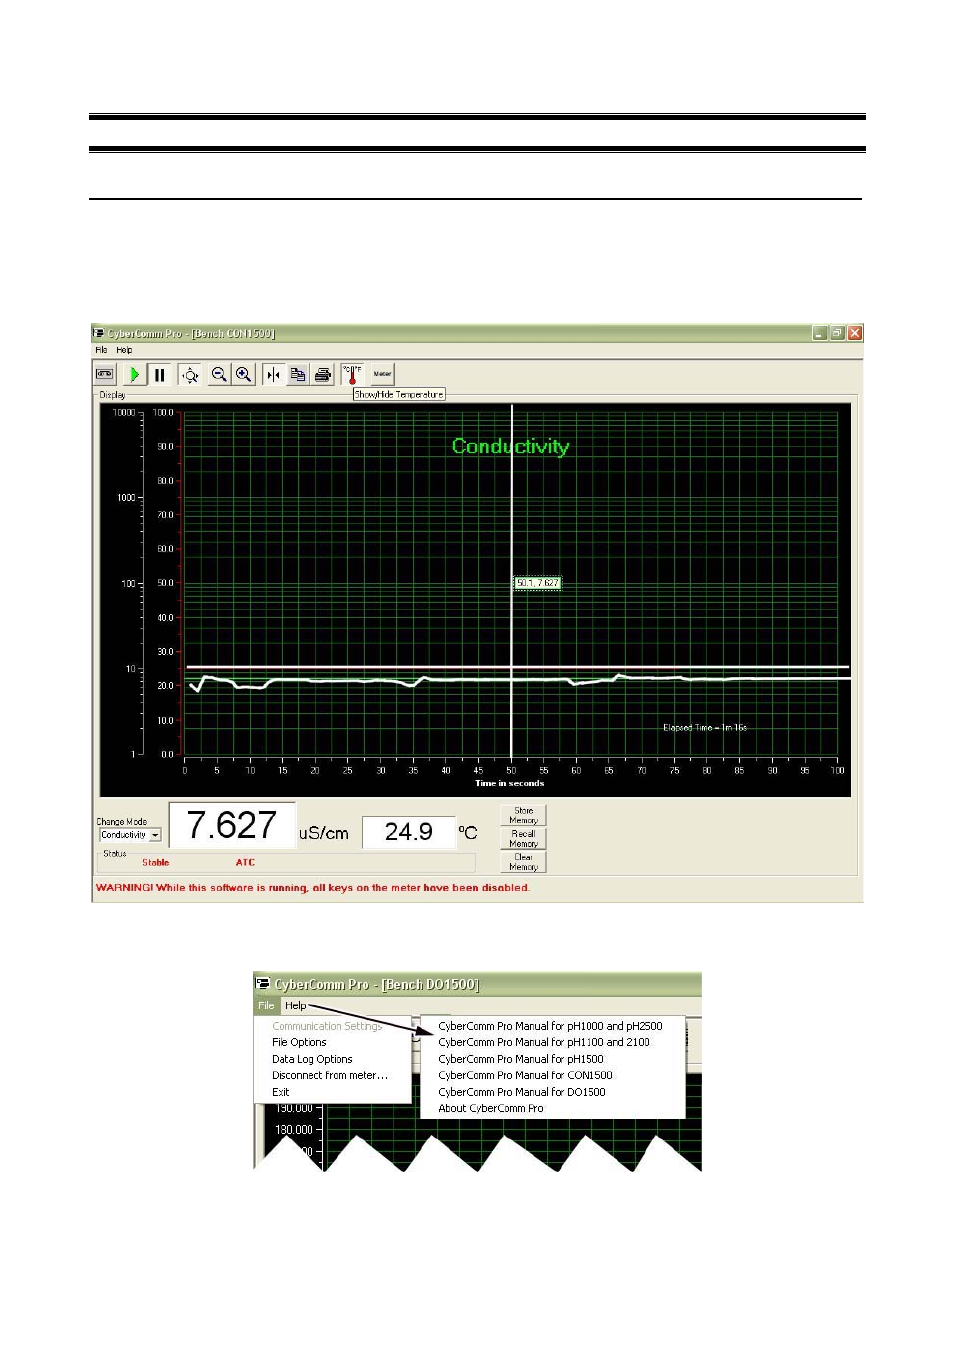Select File Options menu entry

299,1042
